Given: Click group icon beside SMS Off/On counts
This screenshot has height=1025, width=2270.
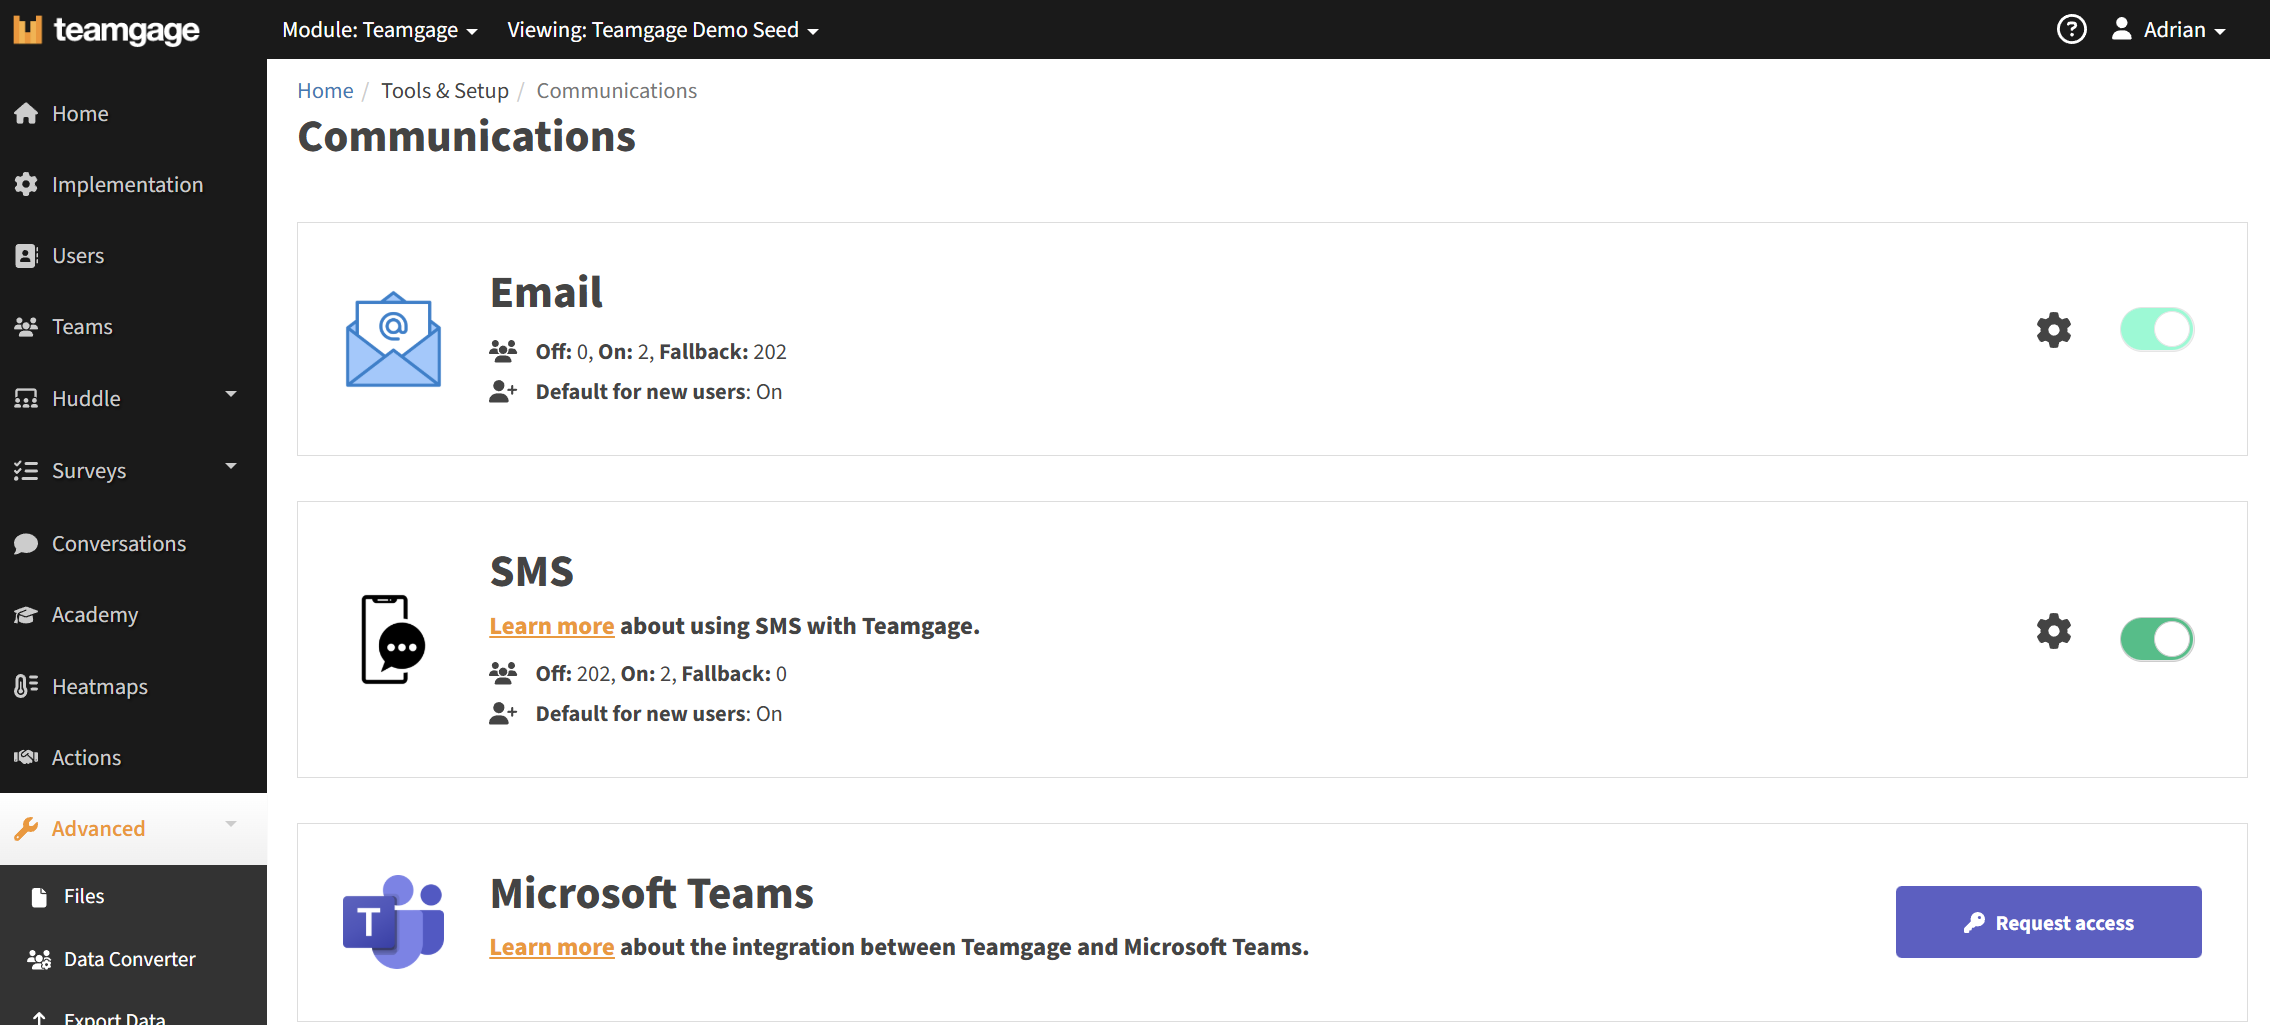Looking at the screenshot, I should (x=503, y=673).
